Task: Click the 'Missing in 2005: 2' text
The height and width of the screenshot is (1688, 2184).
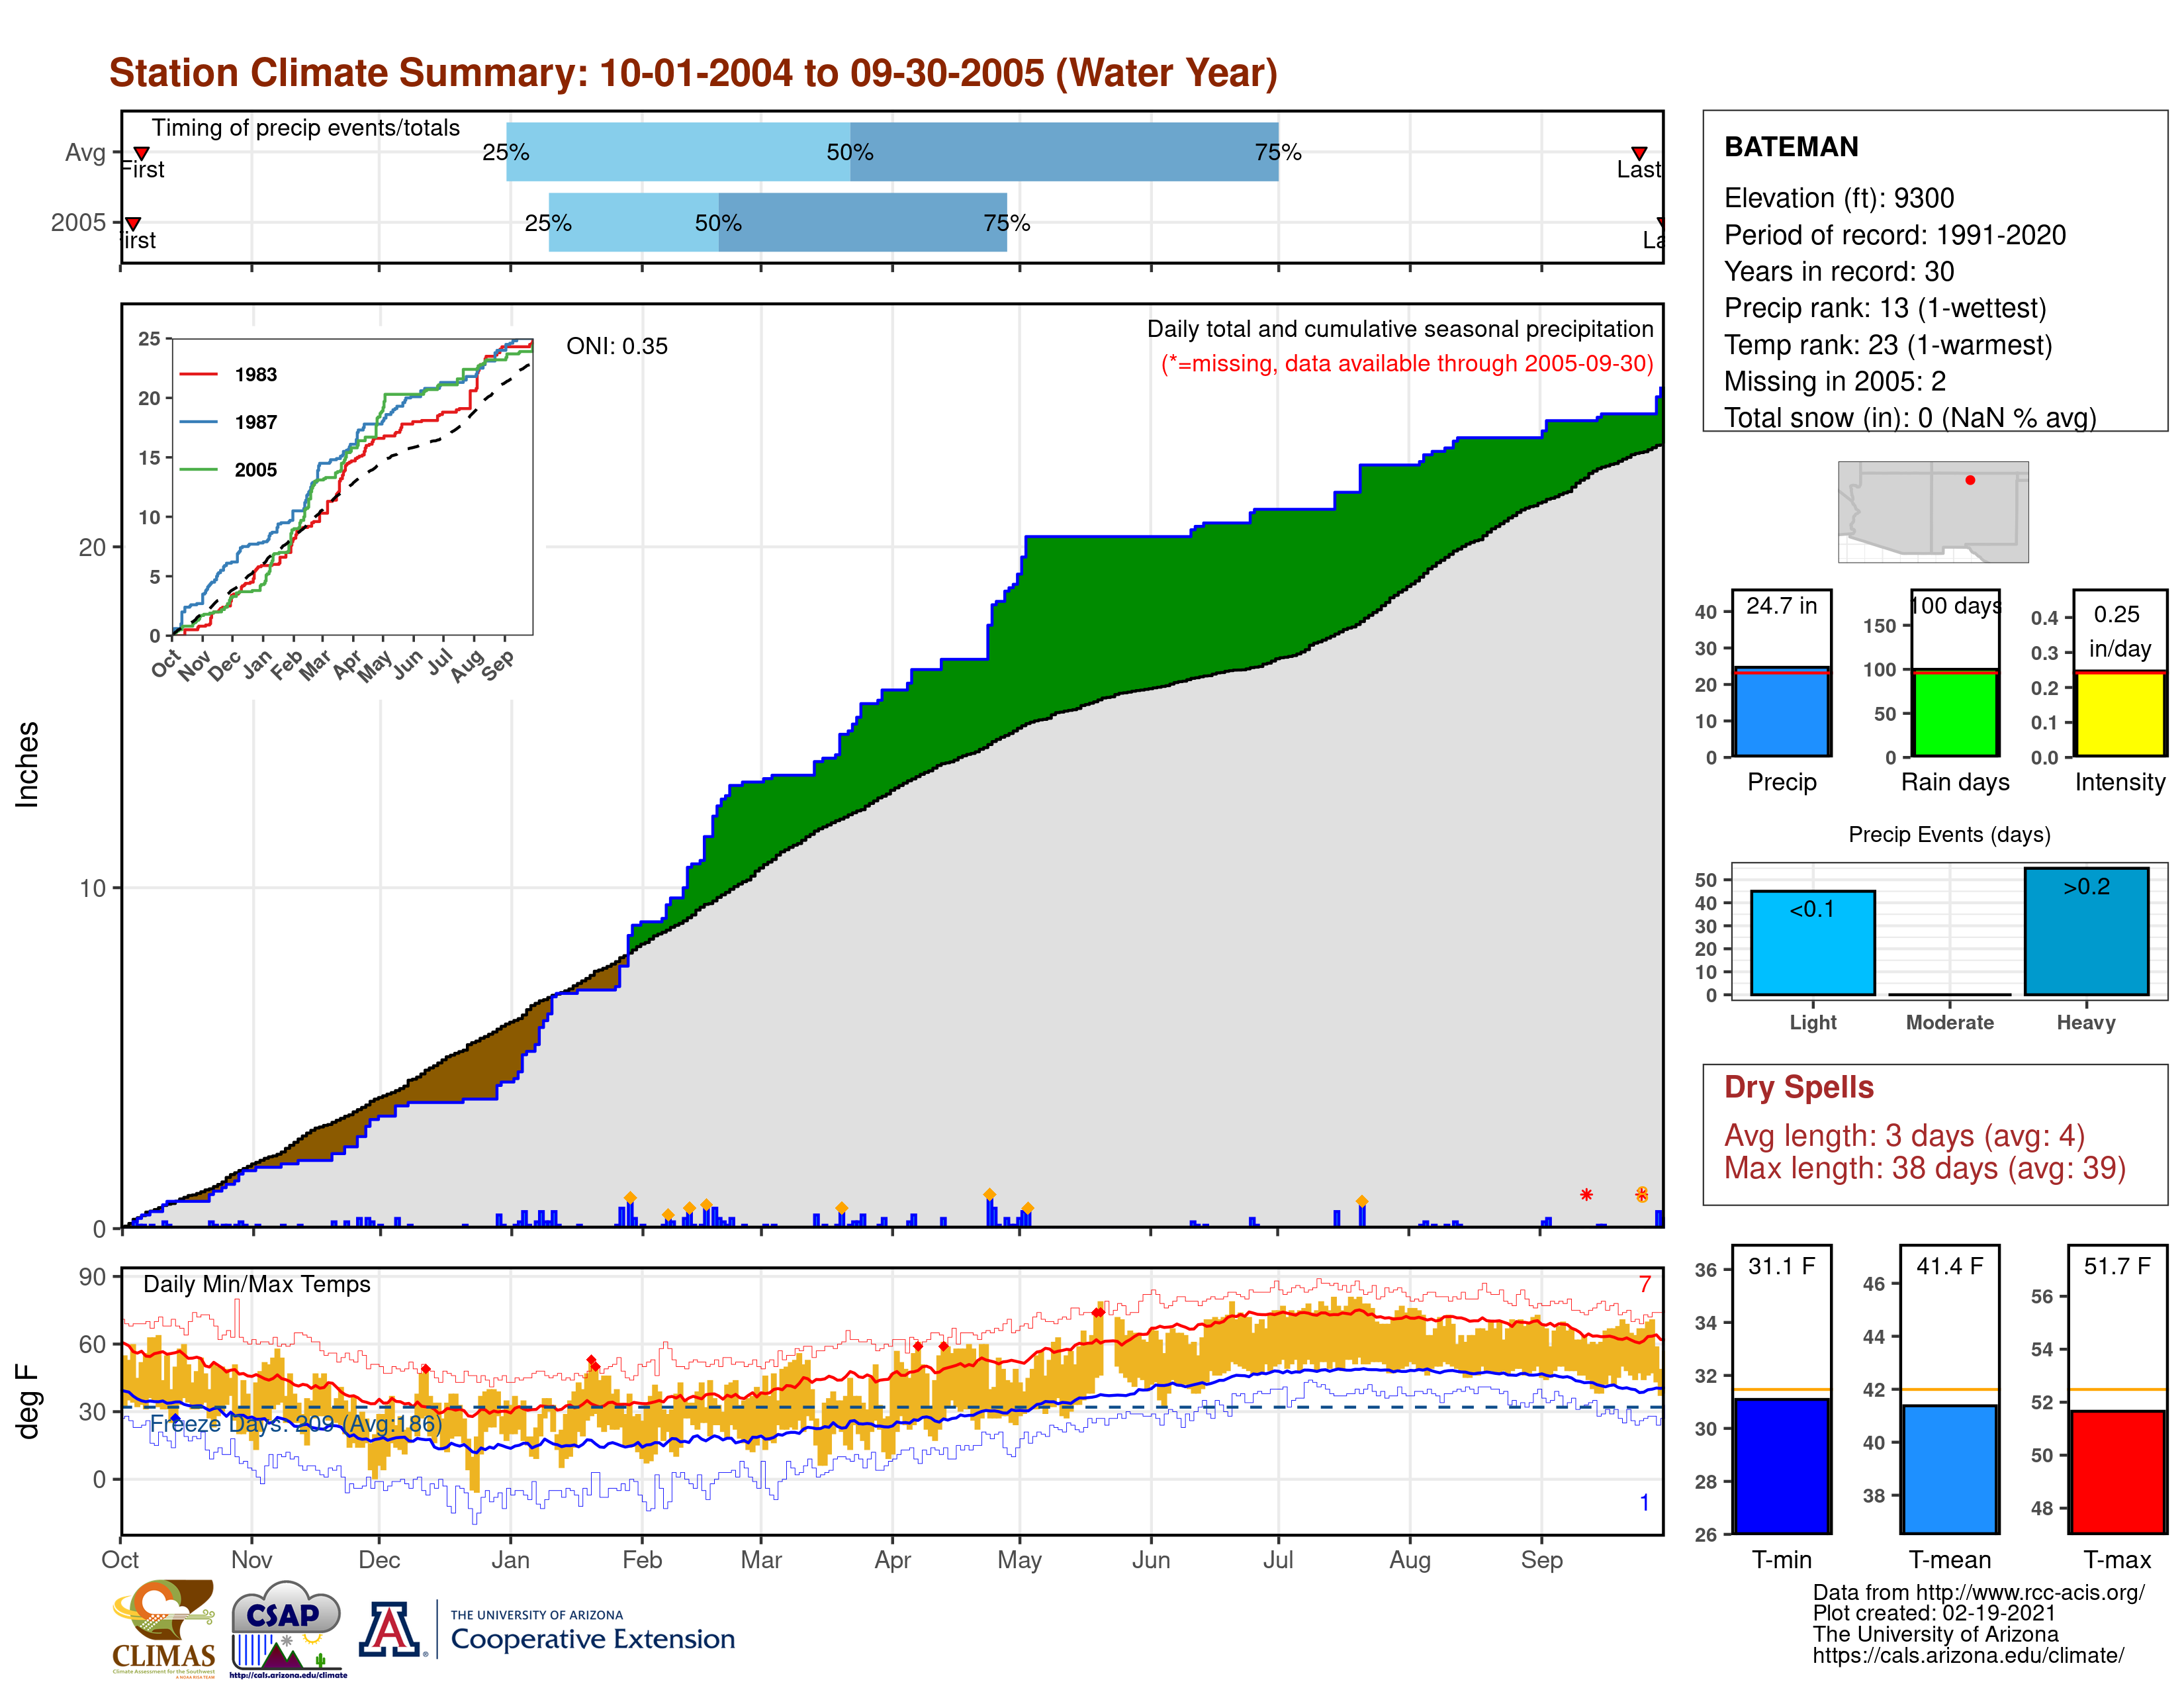Action: (1835, 381)
